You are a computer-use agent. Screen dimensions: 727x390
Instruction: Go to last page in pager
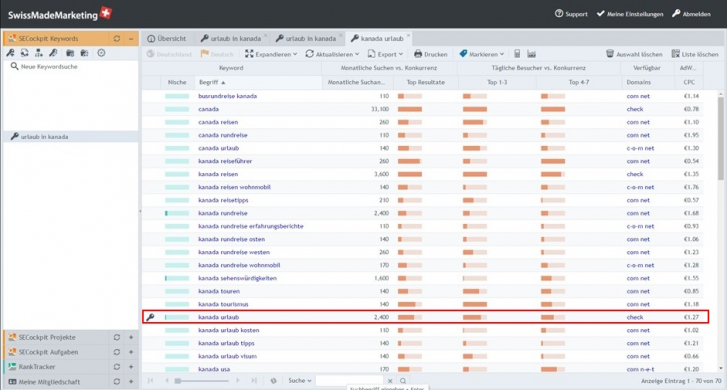(x=254, y=381)
